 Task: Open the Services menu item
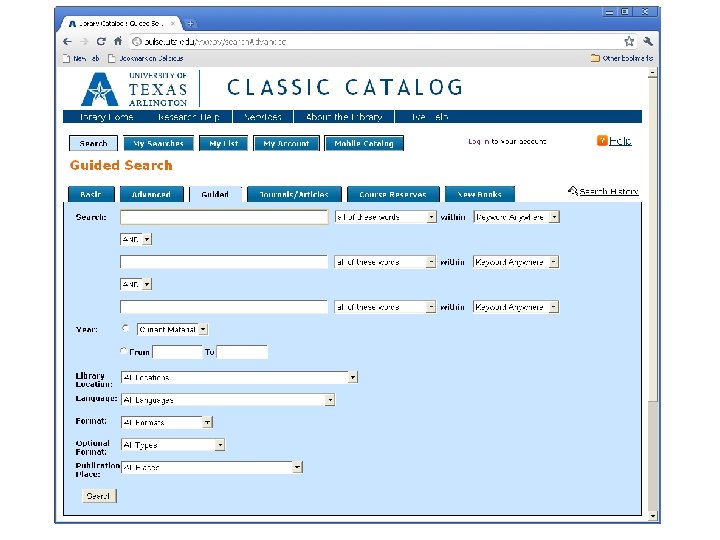pos(263,117)
